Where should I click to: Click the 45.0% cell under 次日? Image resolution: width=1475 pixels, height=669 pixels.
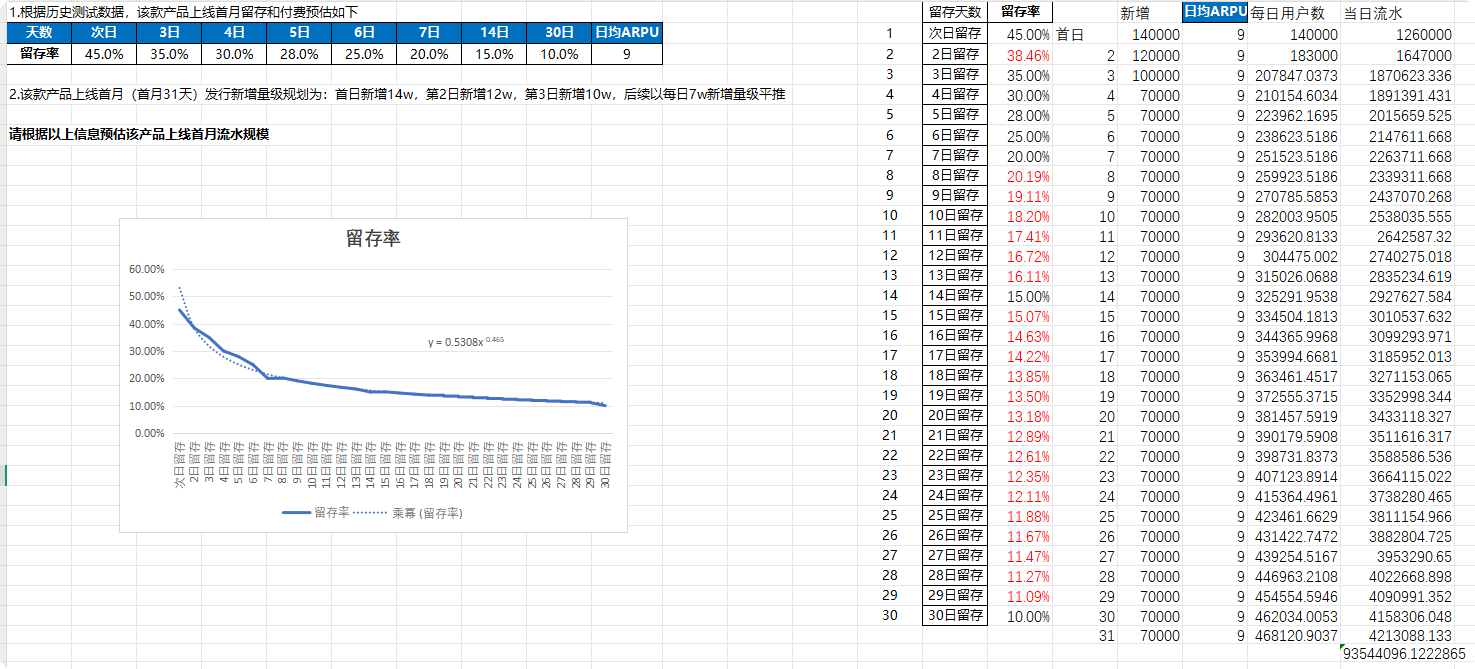pyautogui.click(x=104, y=54)
